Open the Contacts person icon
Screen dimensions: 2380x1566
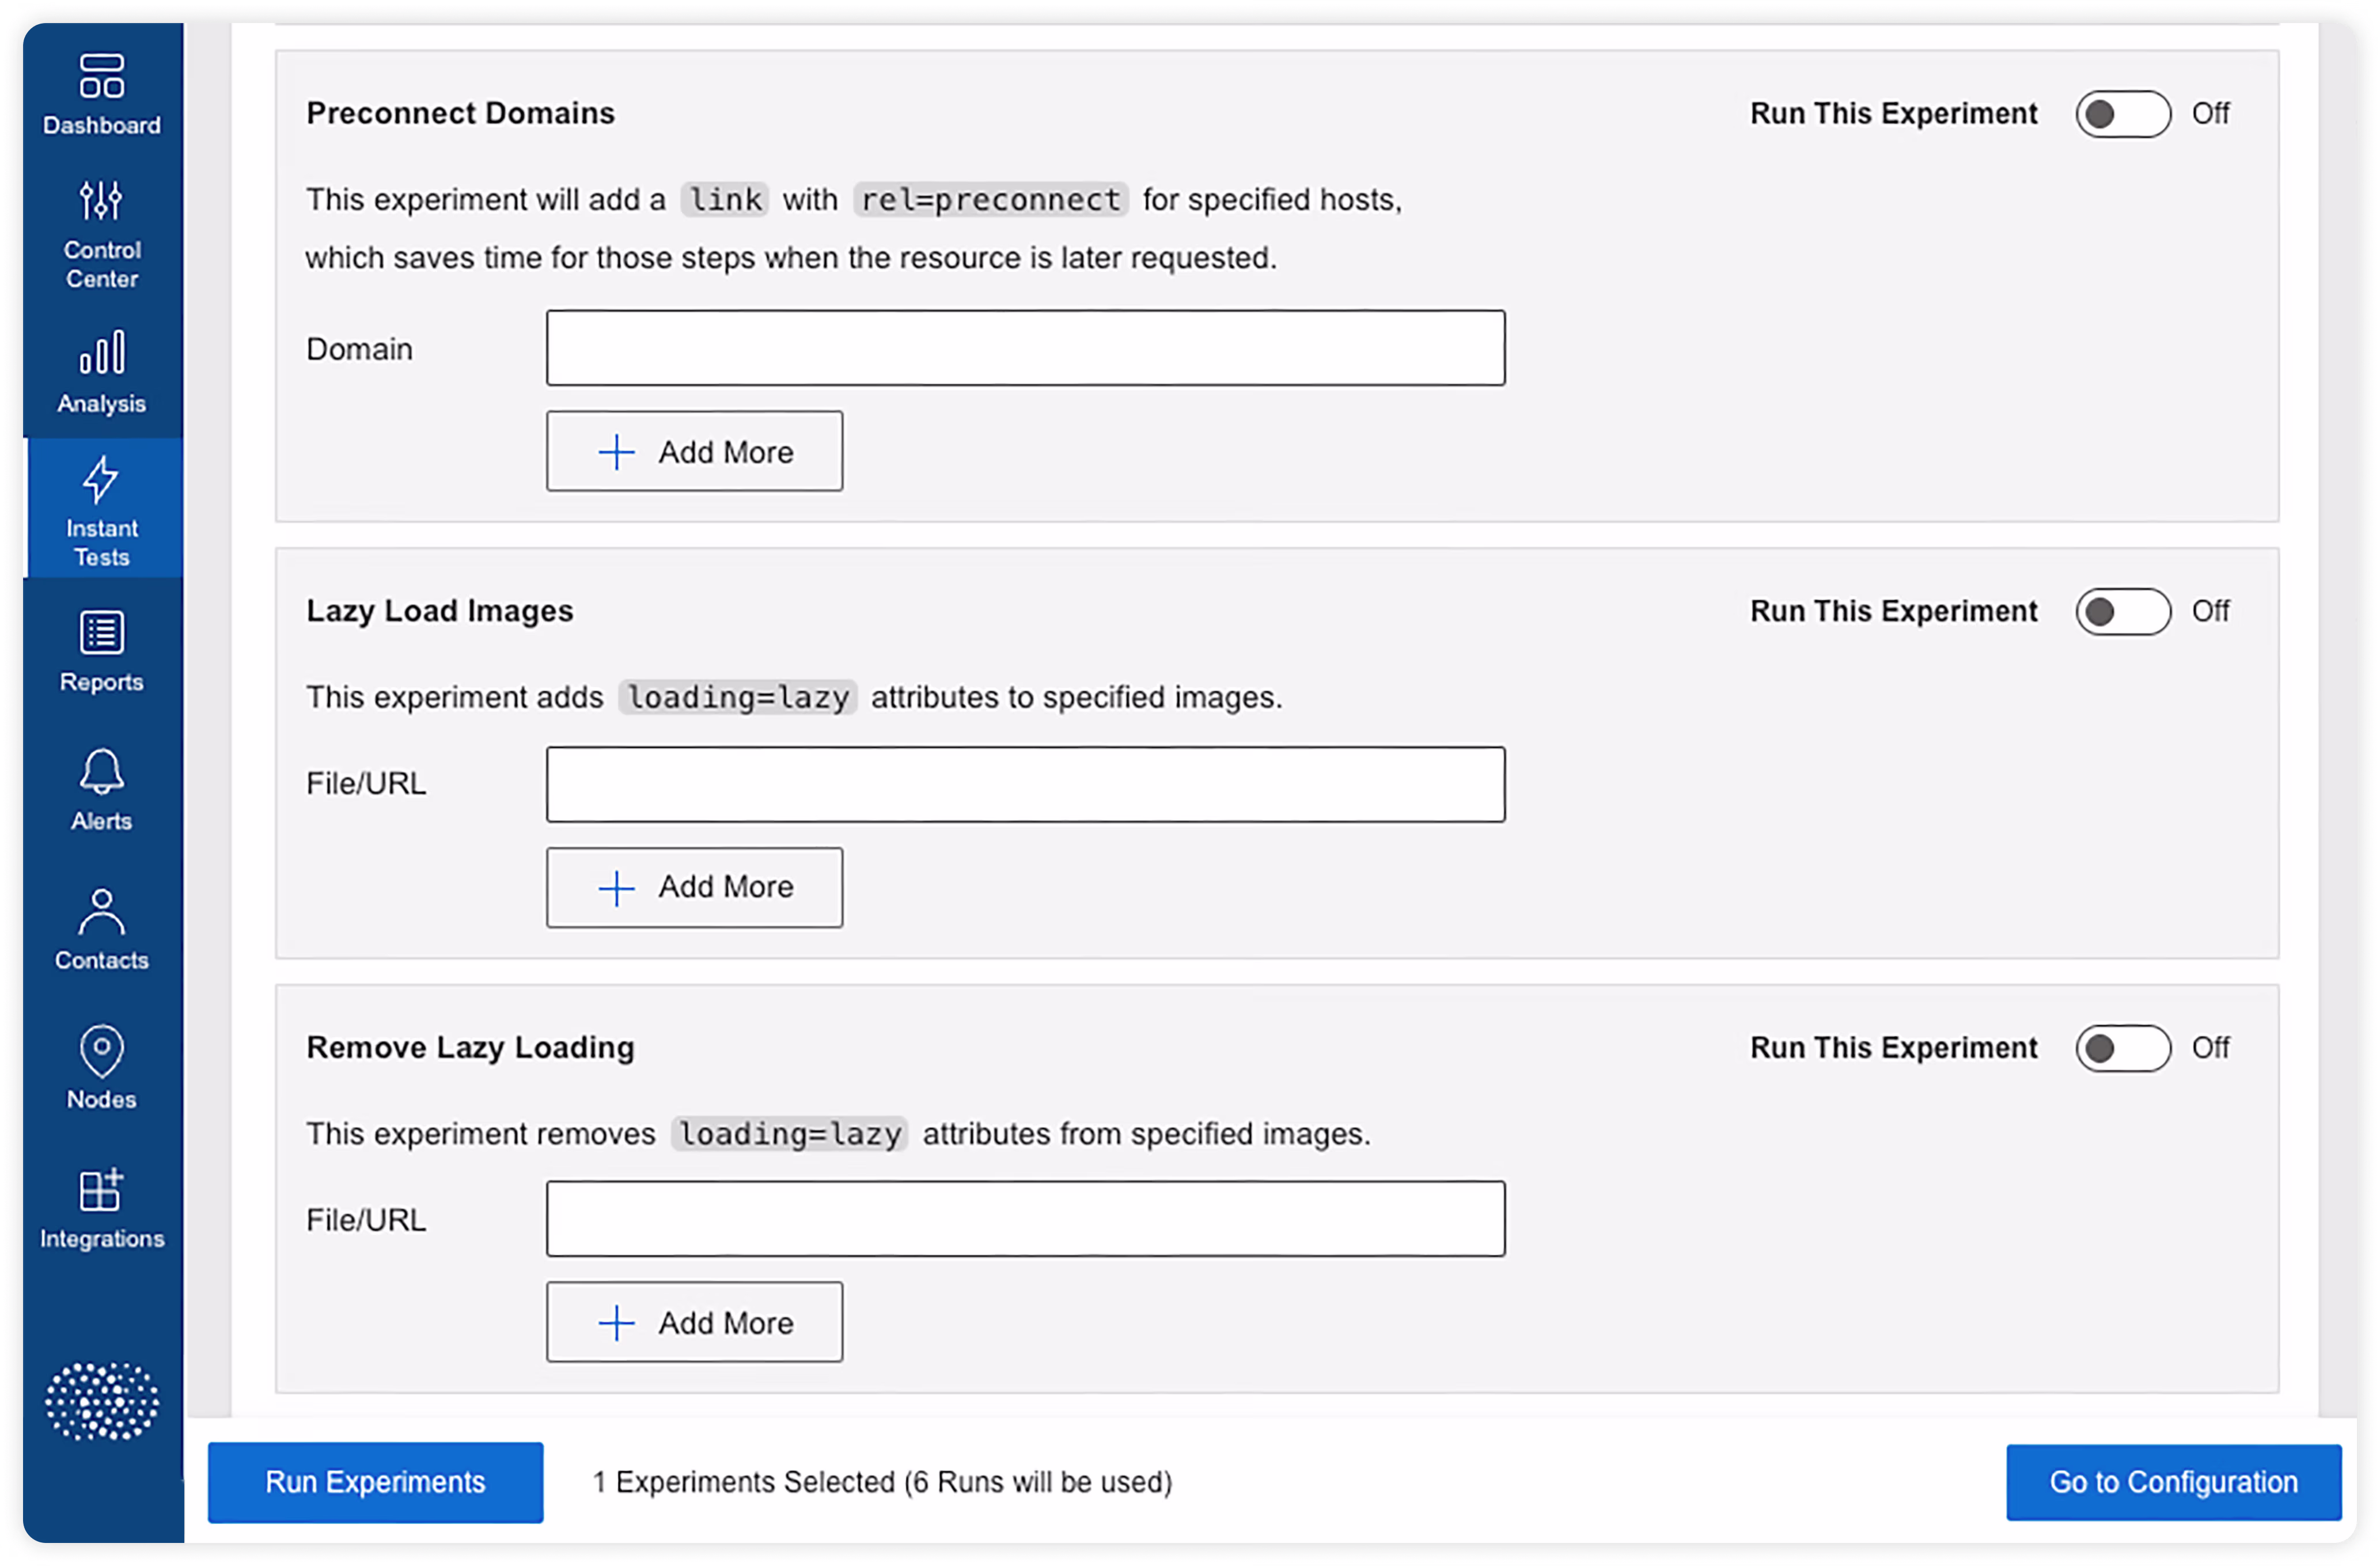(x=101, y=912)
